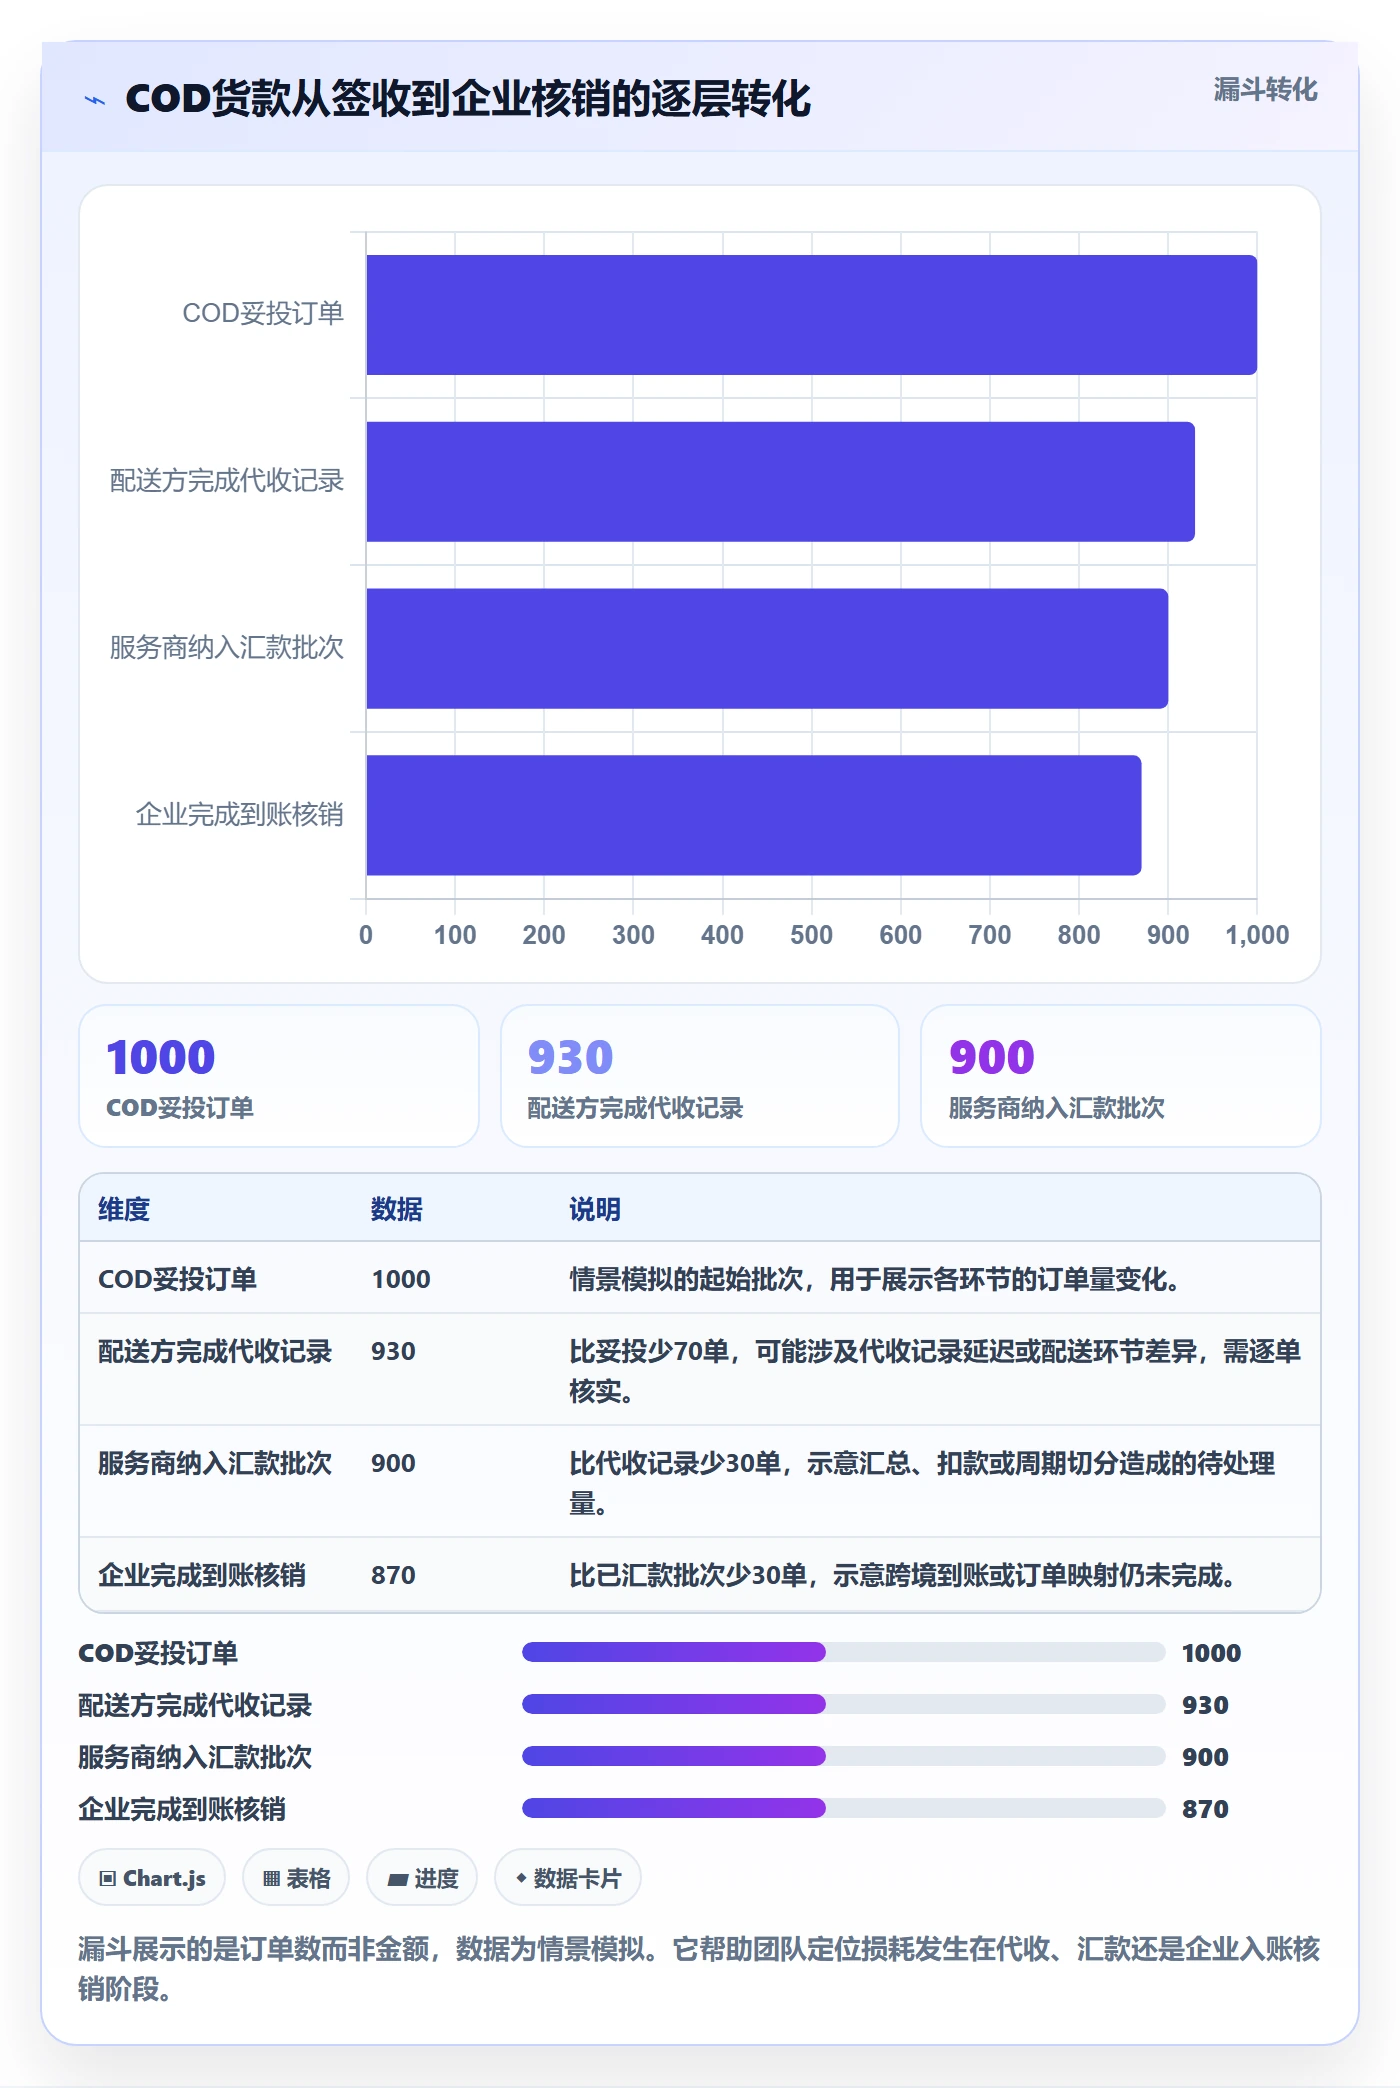Click the 企业完成到账核销 chart axis label
Viewport: 1400px width, 2088px height.
(240, 814)
